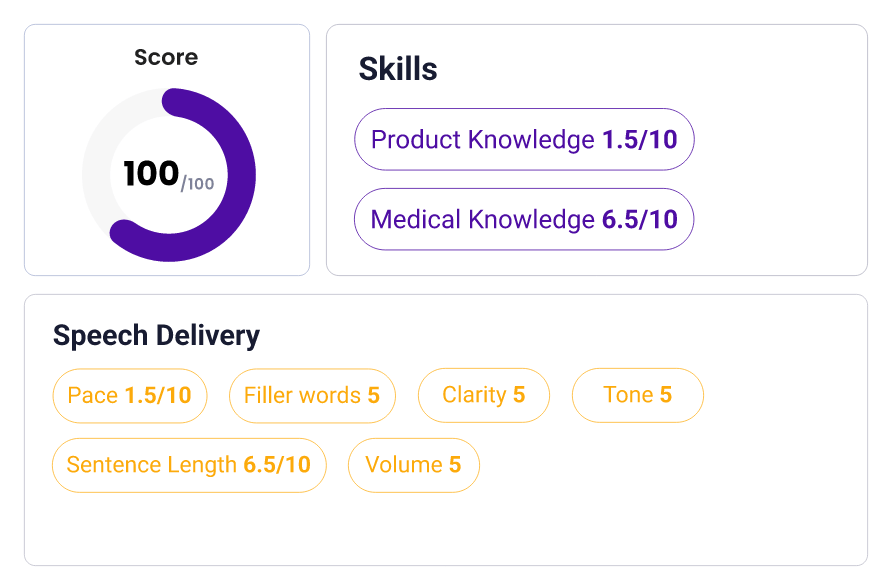Click the Score card title

[166, 58]
